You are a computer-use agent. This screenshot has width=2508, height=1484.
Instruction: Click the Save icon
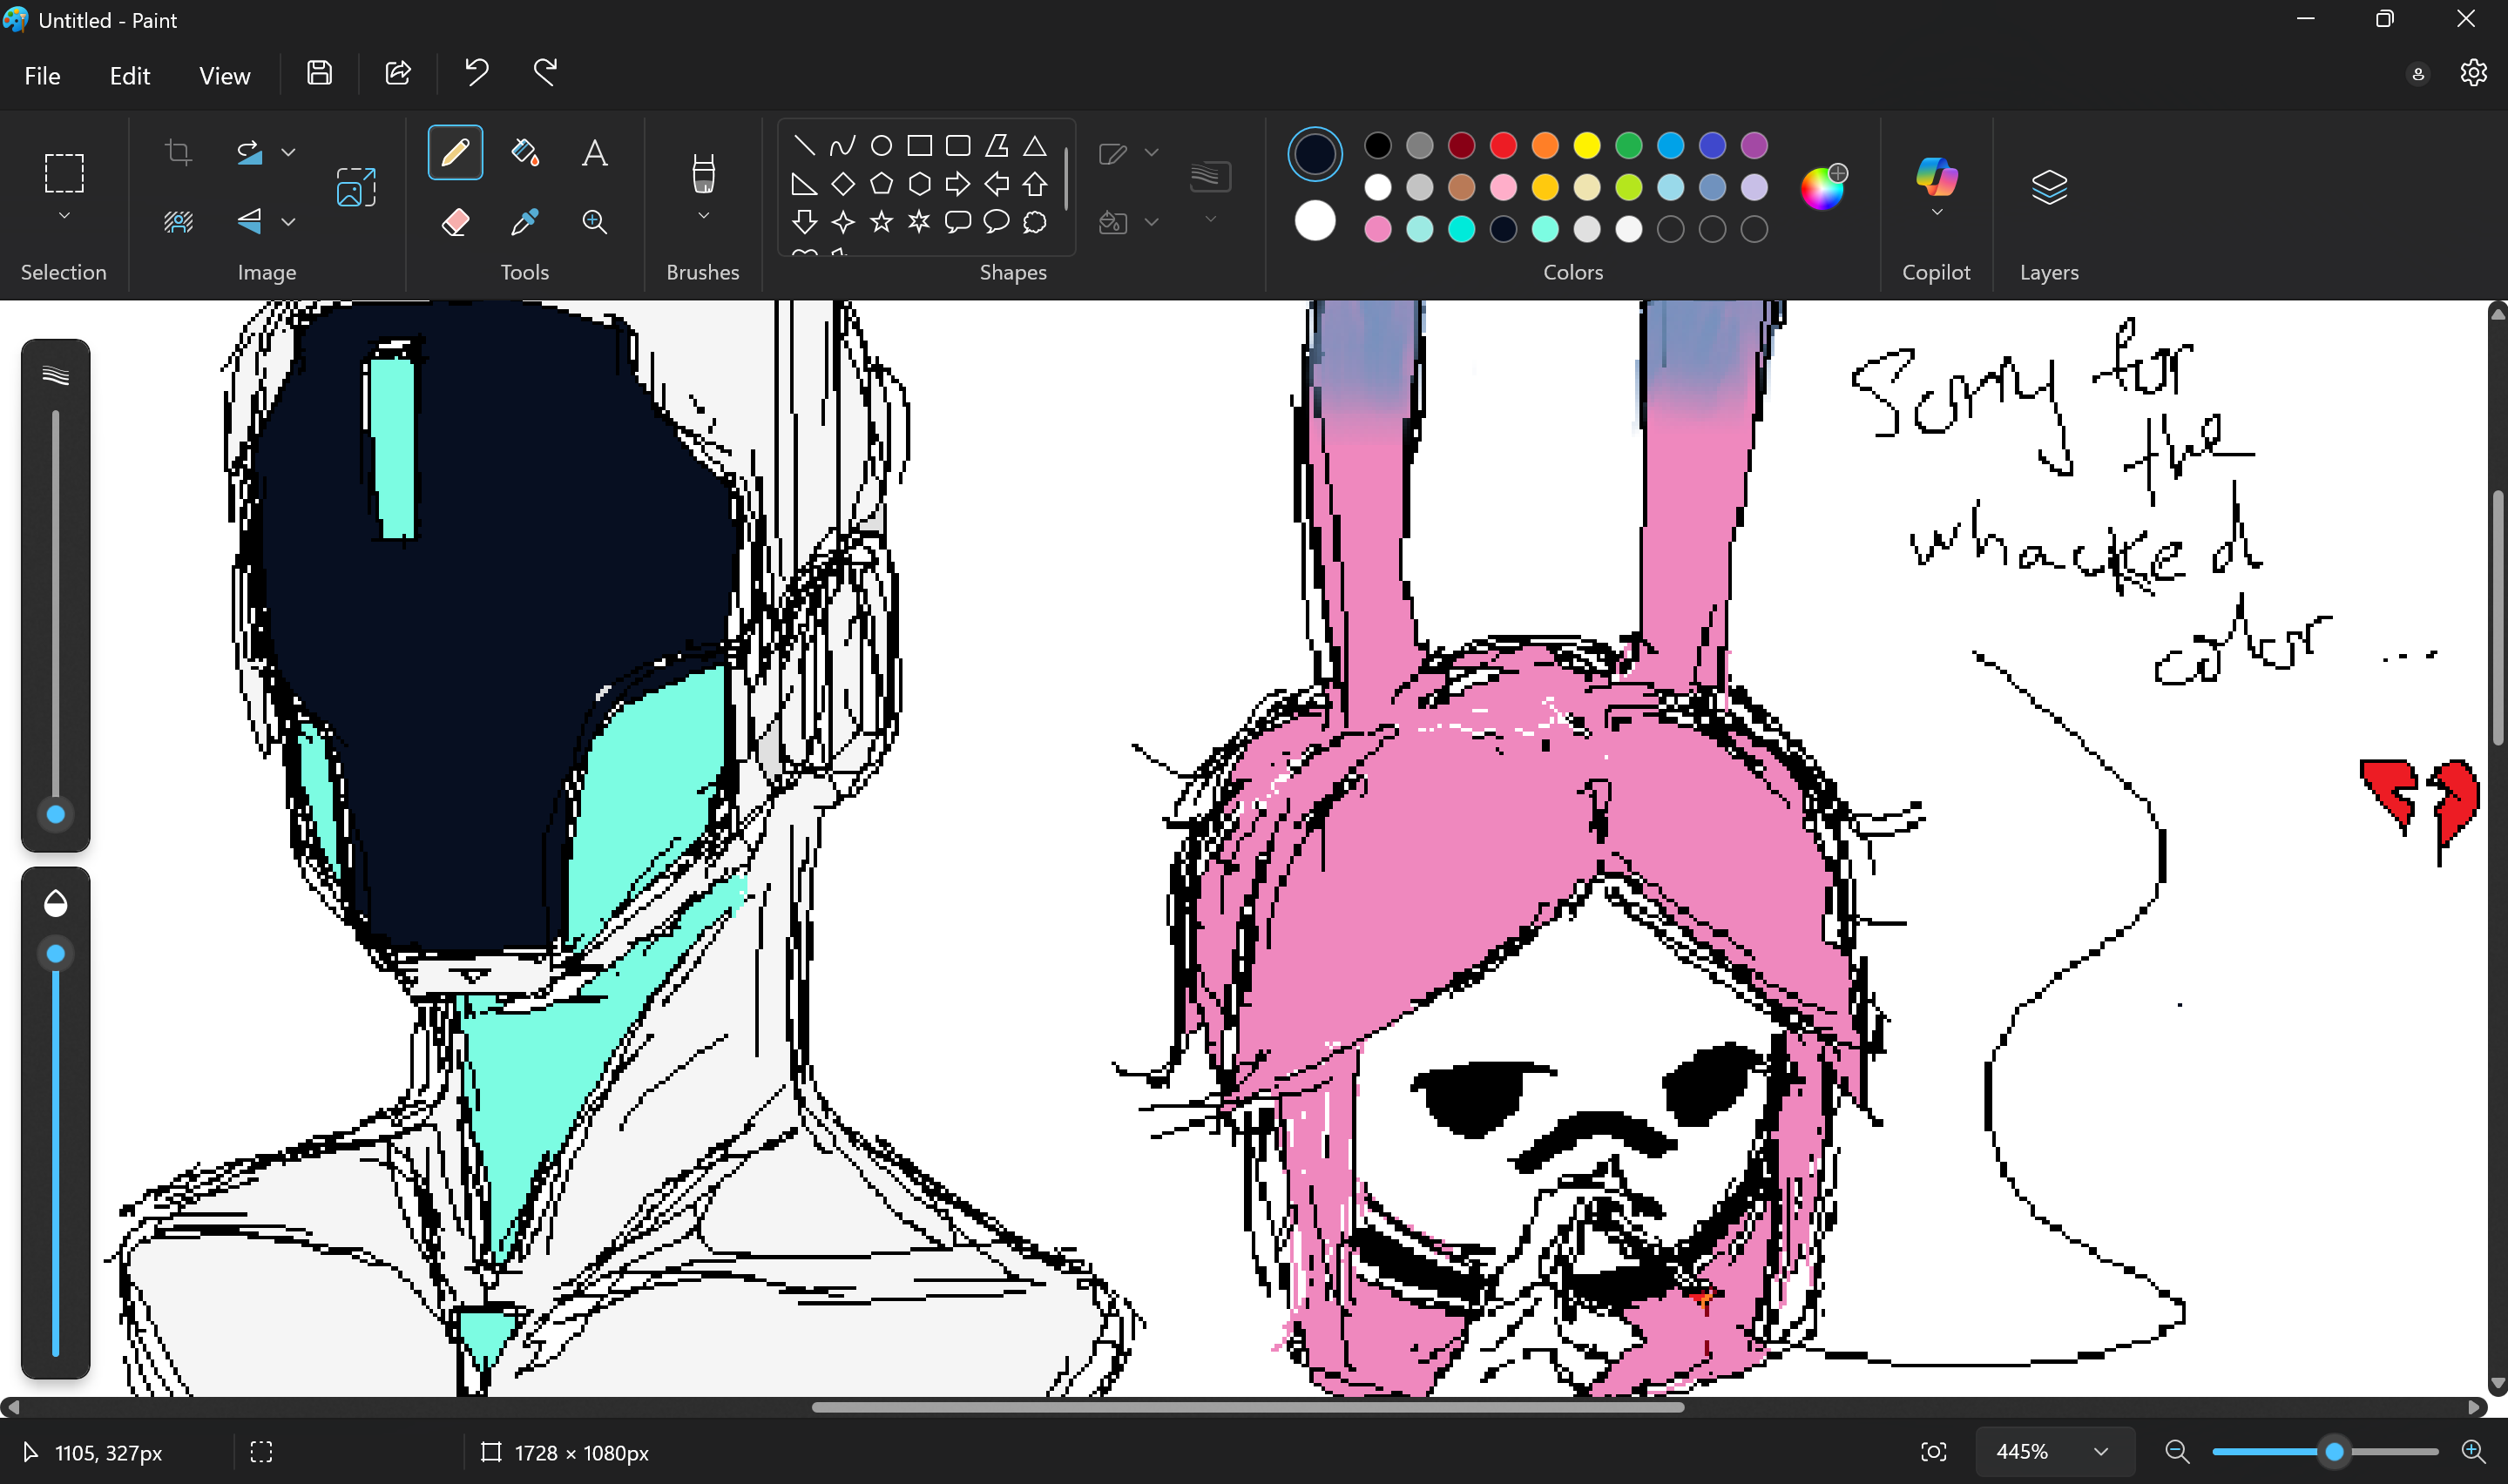(x=319, y=73)
